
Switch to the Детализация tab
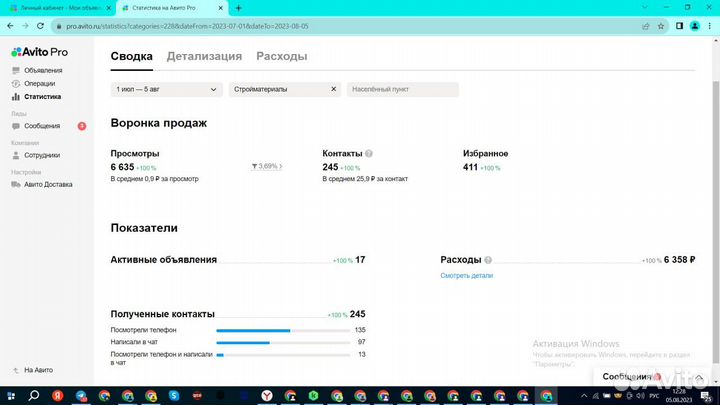[x=204, y=56]
